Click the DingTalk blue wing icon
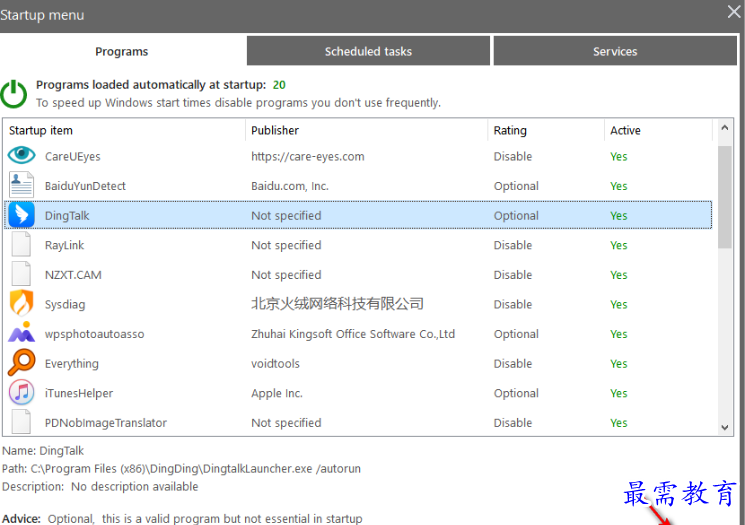 pos(21,215)
